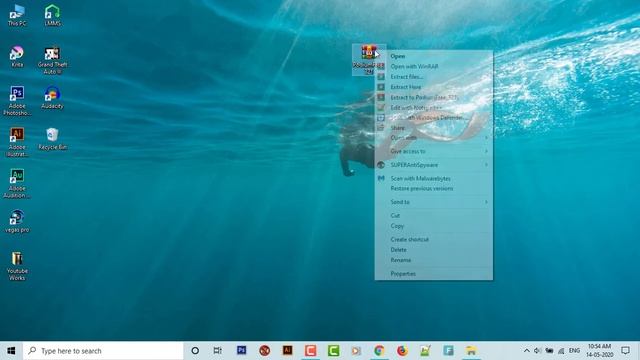Choose Open in the context menu
Viewport: 640px width, 360px height.
coord(434,56)
